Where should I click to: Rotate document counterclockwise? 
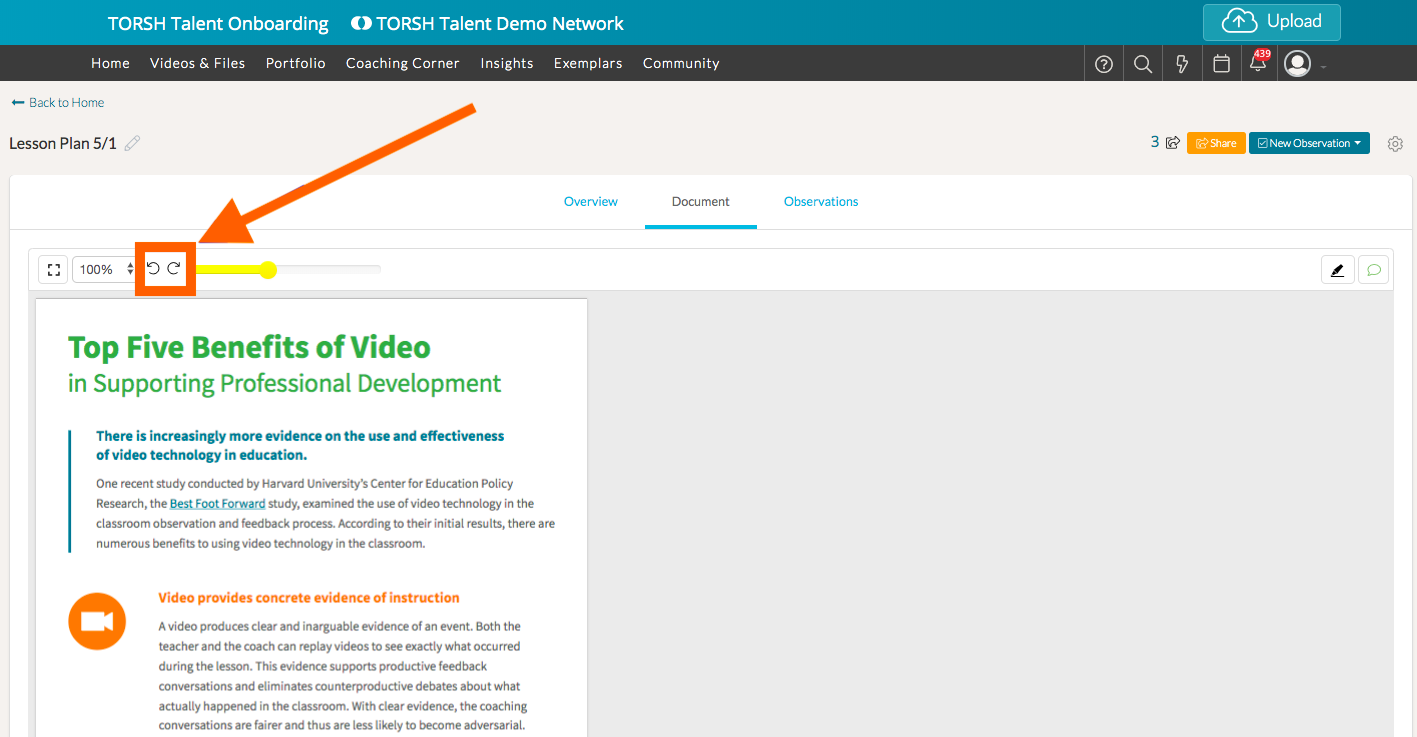pyautogui.click(x=153, y=268)
